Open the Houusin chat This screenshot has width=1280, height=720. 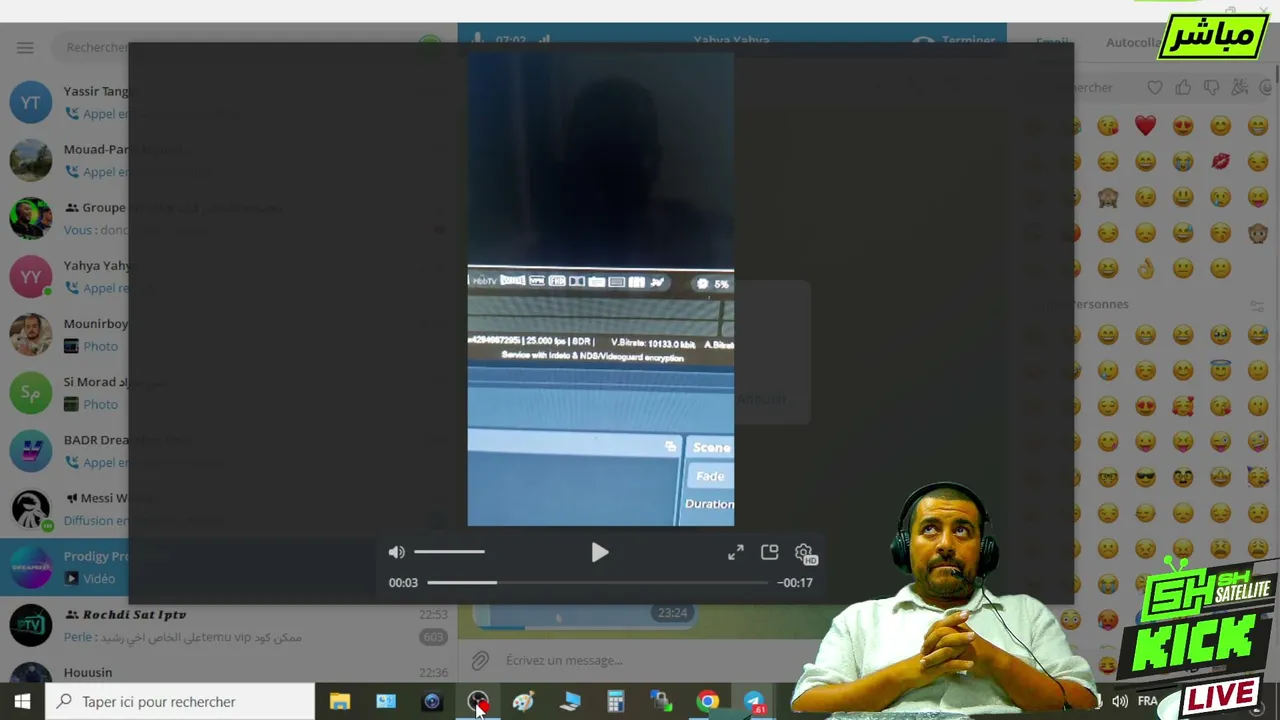click(x=229, y=670)
